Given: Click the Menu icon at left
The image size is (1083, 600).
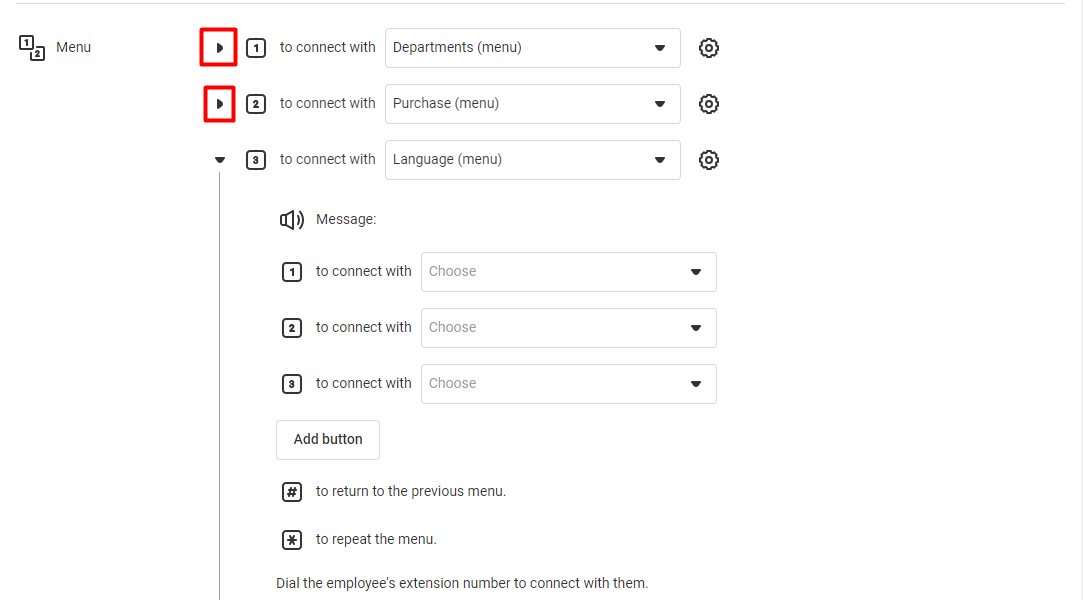Looking at the screenshot, I should 32,48.
